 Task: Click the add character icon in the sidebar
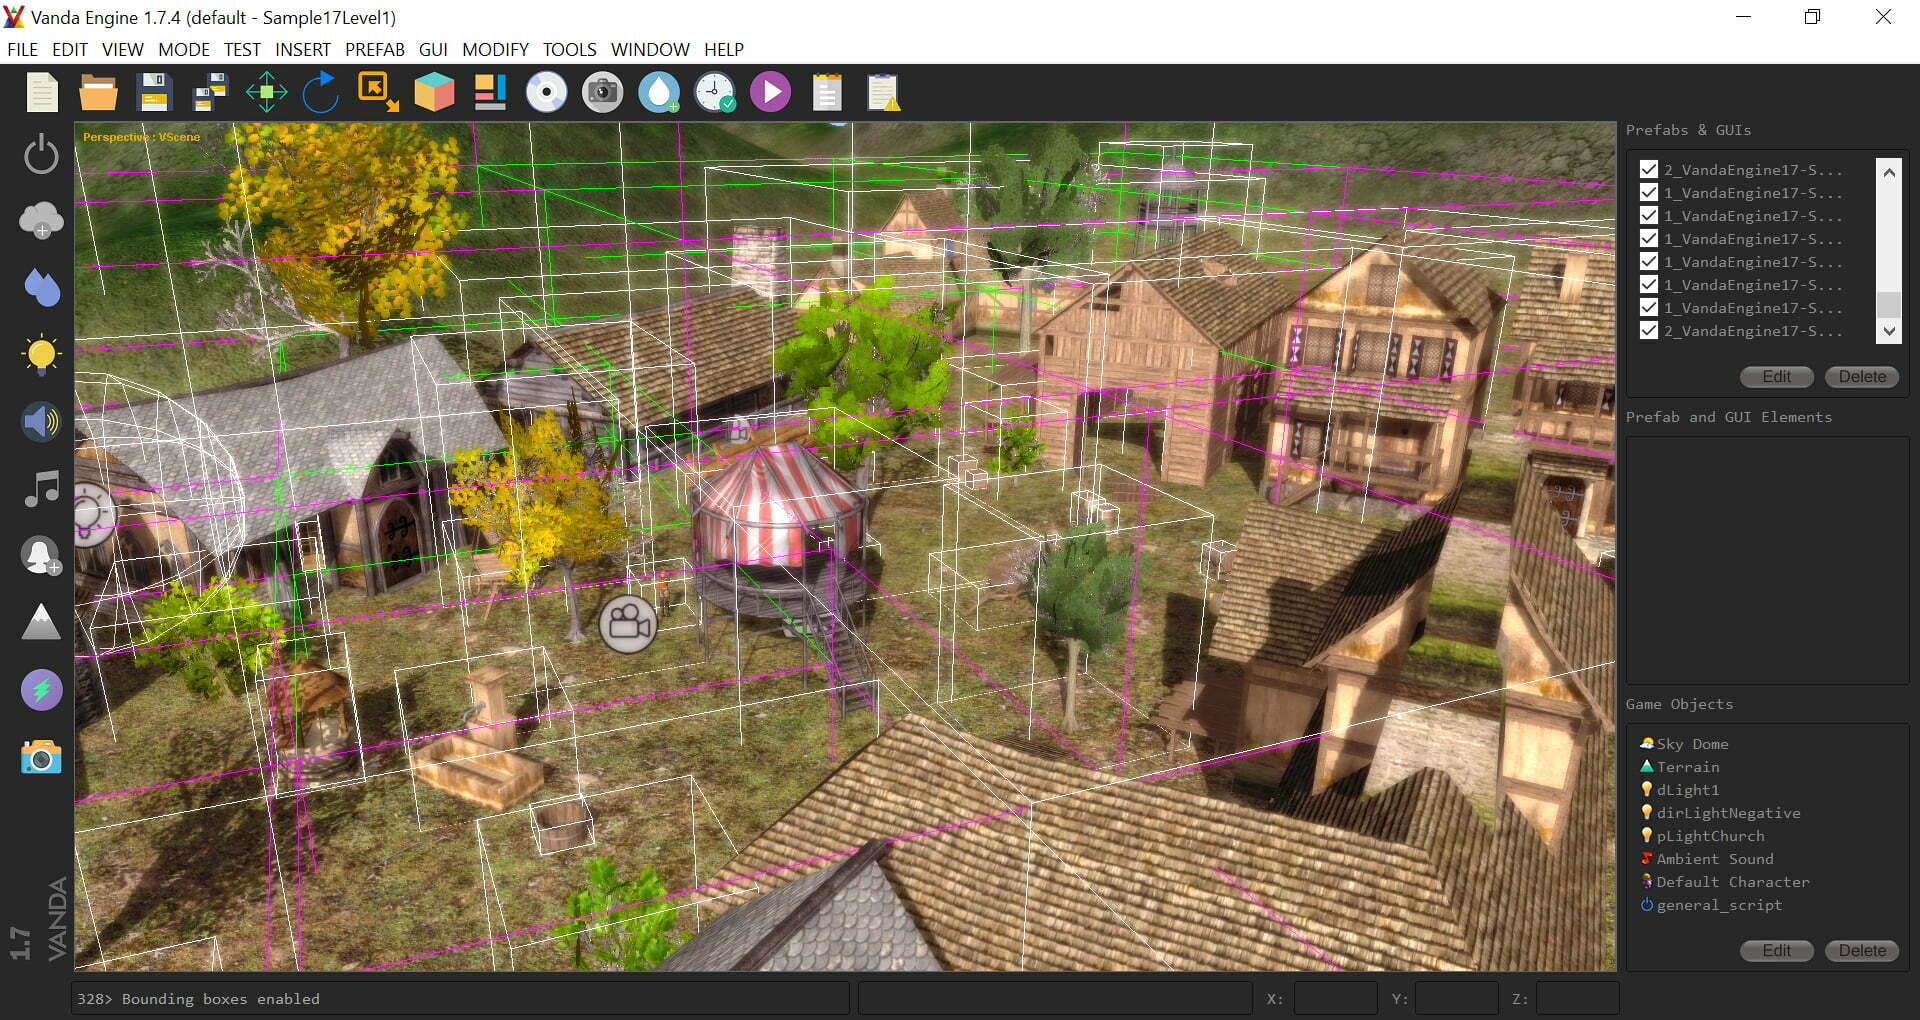click(40, 556)
